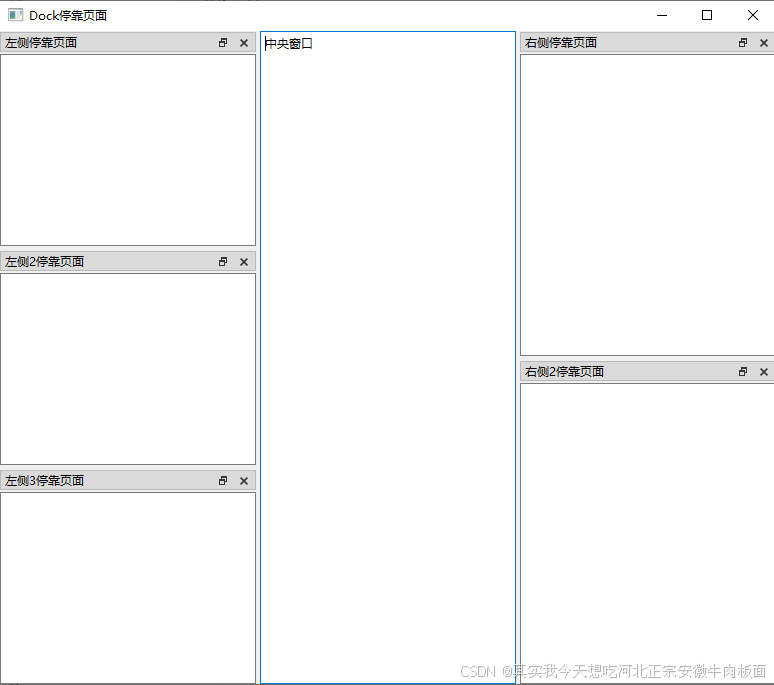Viewport: 774px width, 685px height.
Task: Click the 左侧3停靠页面 title bar label
Action: click(44, 481)
